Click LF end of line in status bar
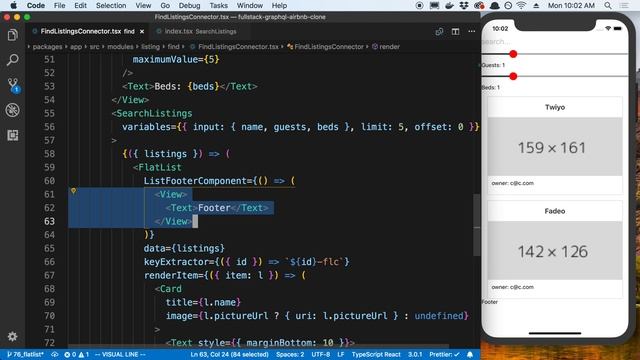 (340, 354)
